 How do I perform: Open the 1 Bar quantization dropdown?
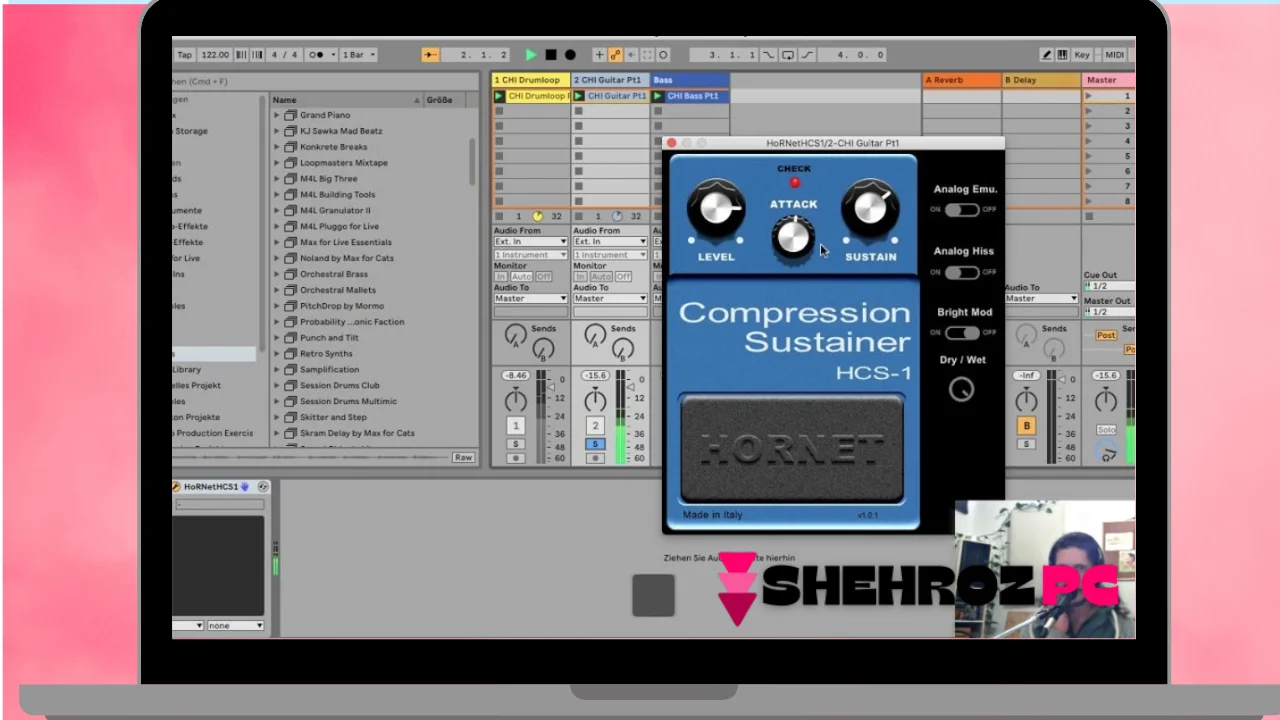point(359,55)
